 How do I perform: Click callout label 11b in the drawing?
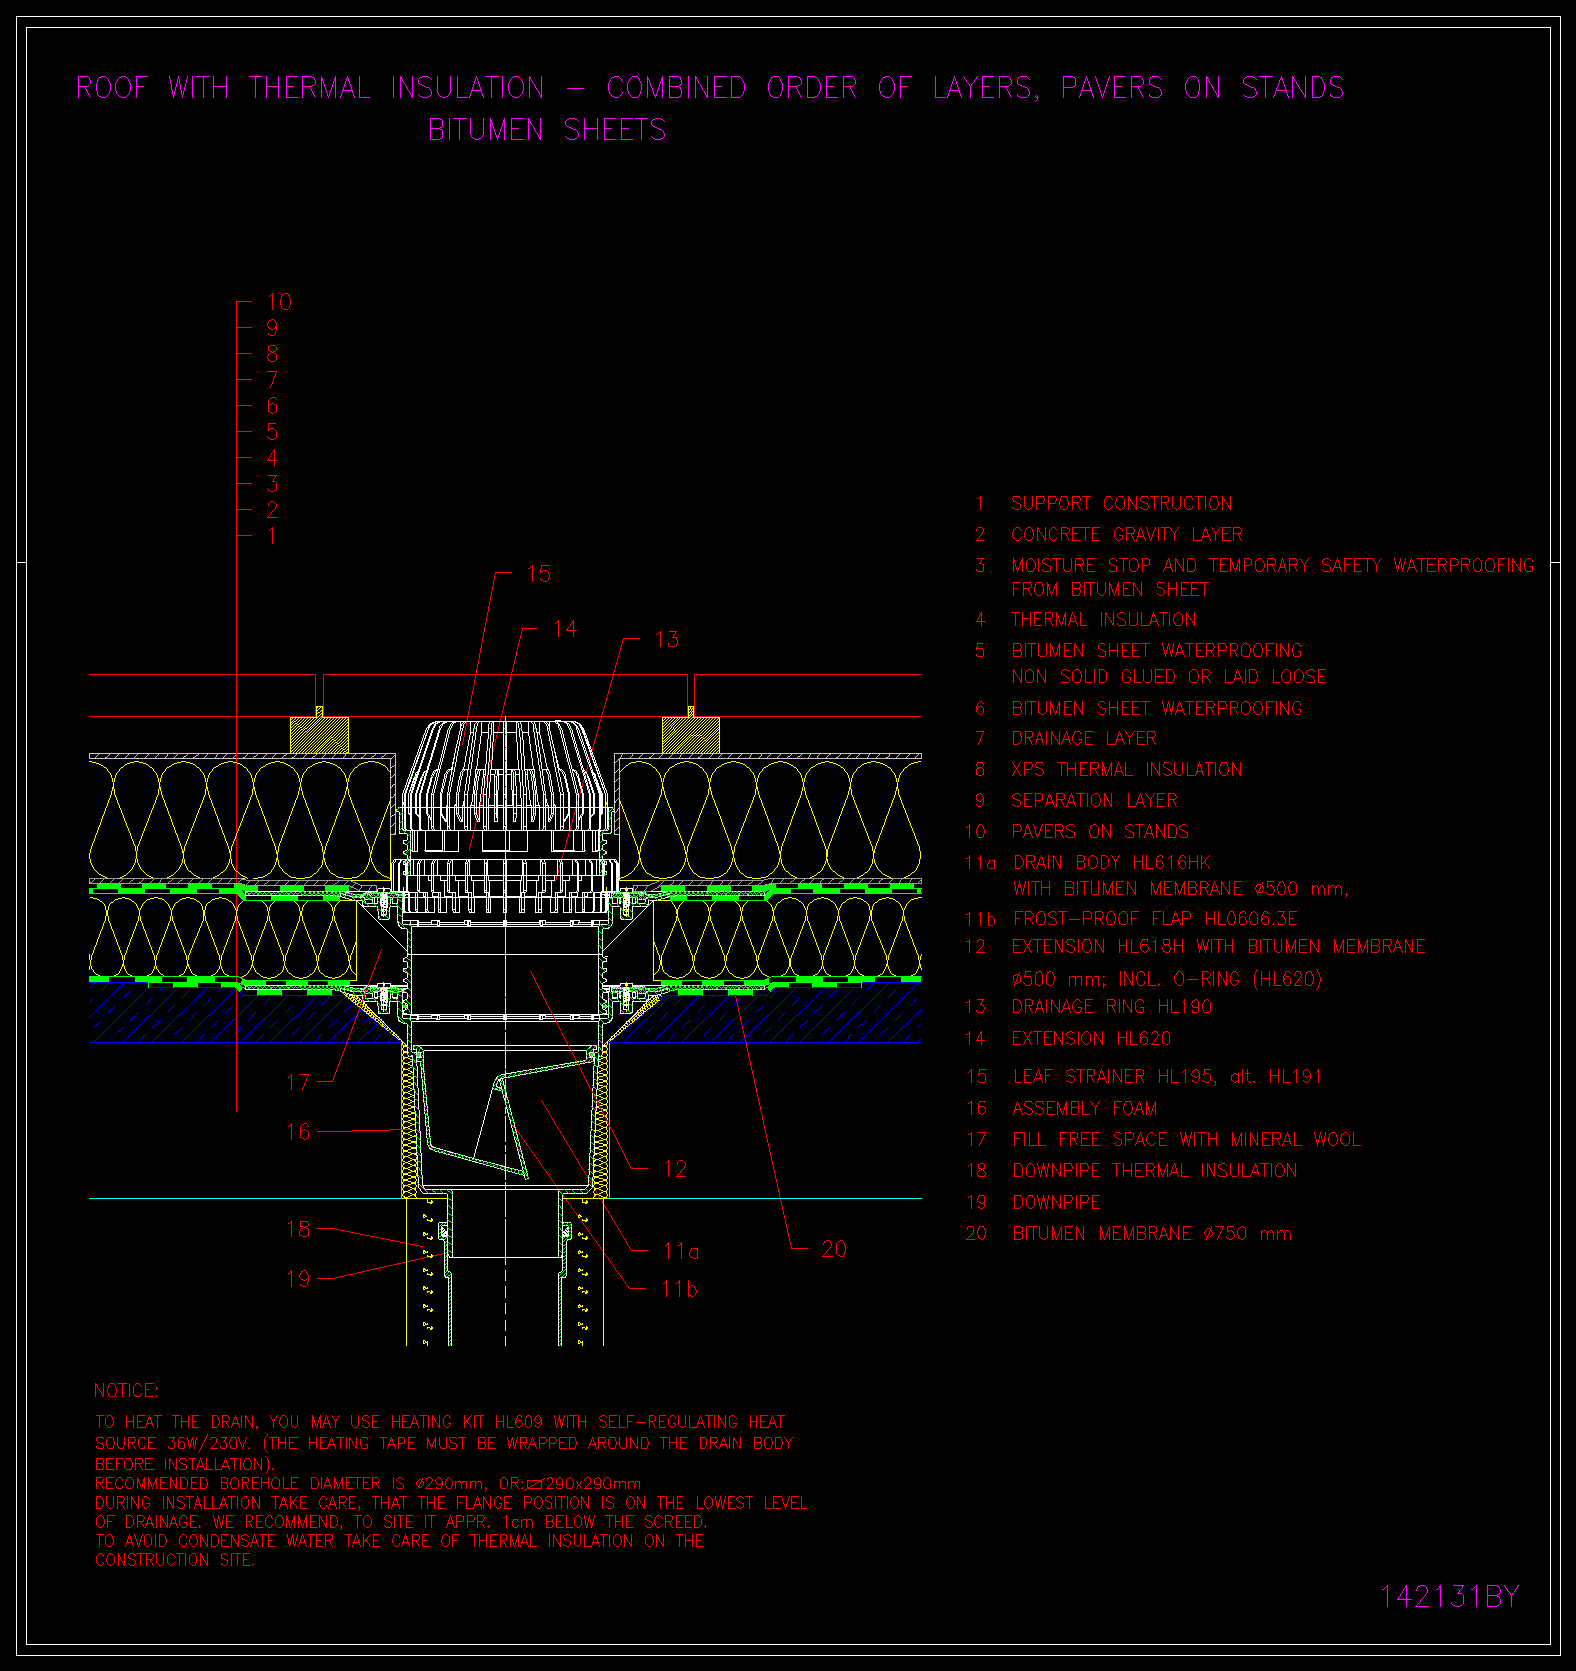[680, 1289]
